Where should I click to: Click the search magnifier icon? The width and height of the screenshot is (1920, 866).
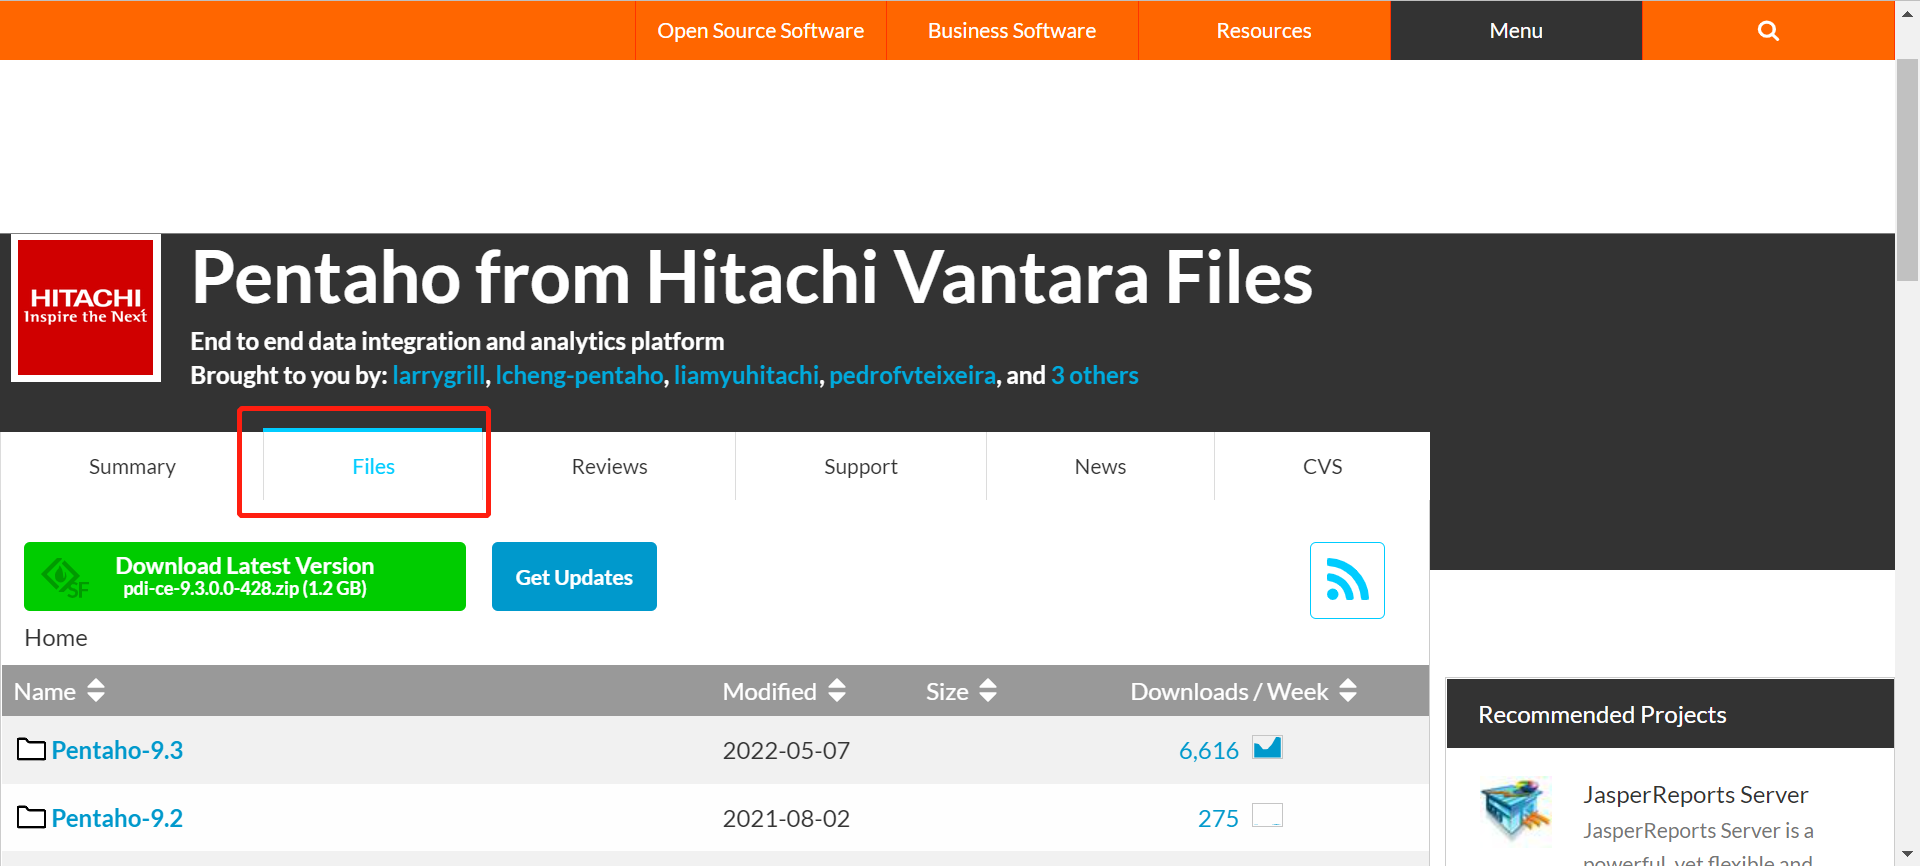point(1768,31)
